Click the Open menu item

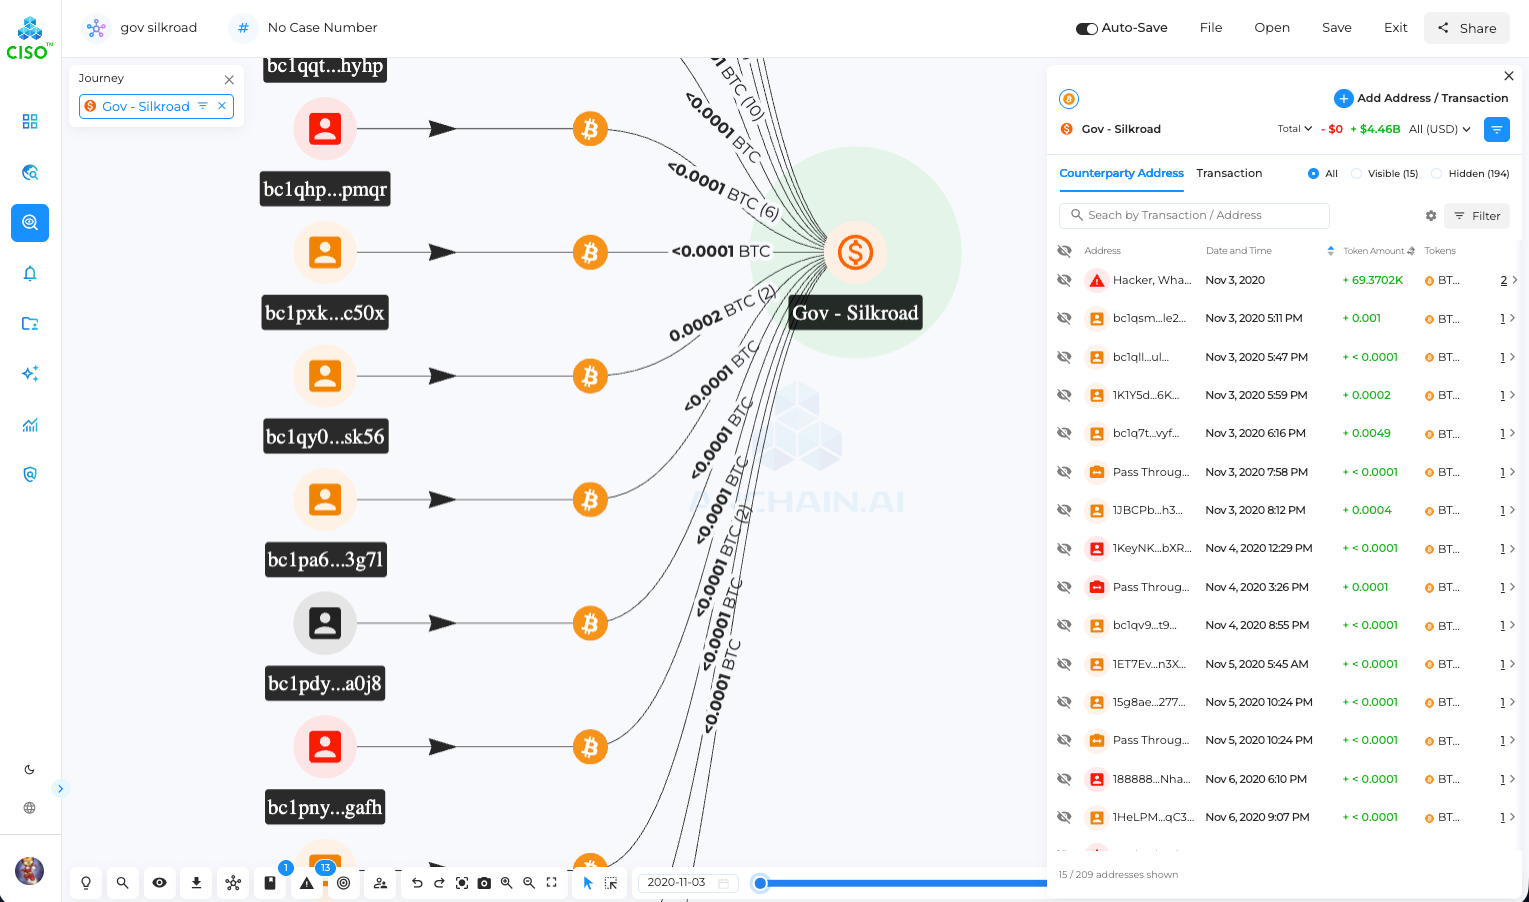coord(1272,28)
